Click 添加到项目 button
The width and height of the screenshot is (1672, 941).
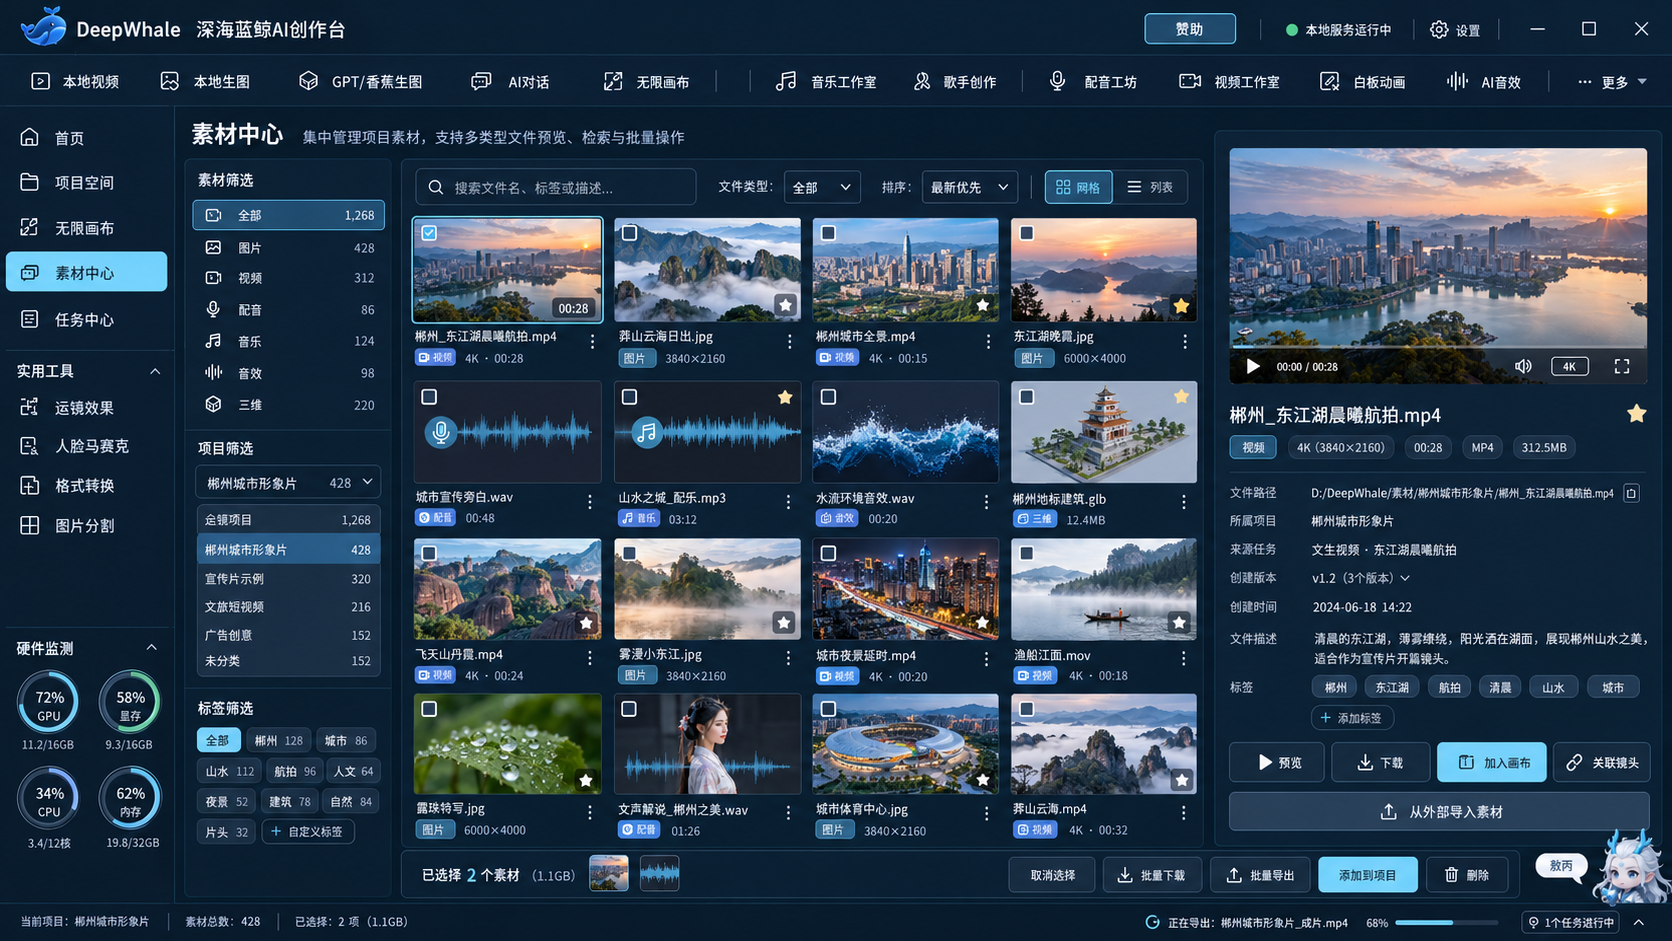click(1367, 875)
